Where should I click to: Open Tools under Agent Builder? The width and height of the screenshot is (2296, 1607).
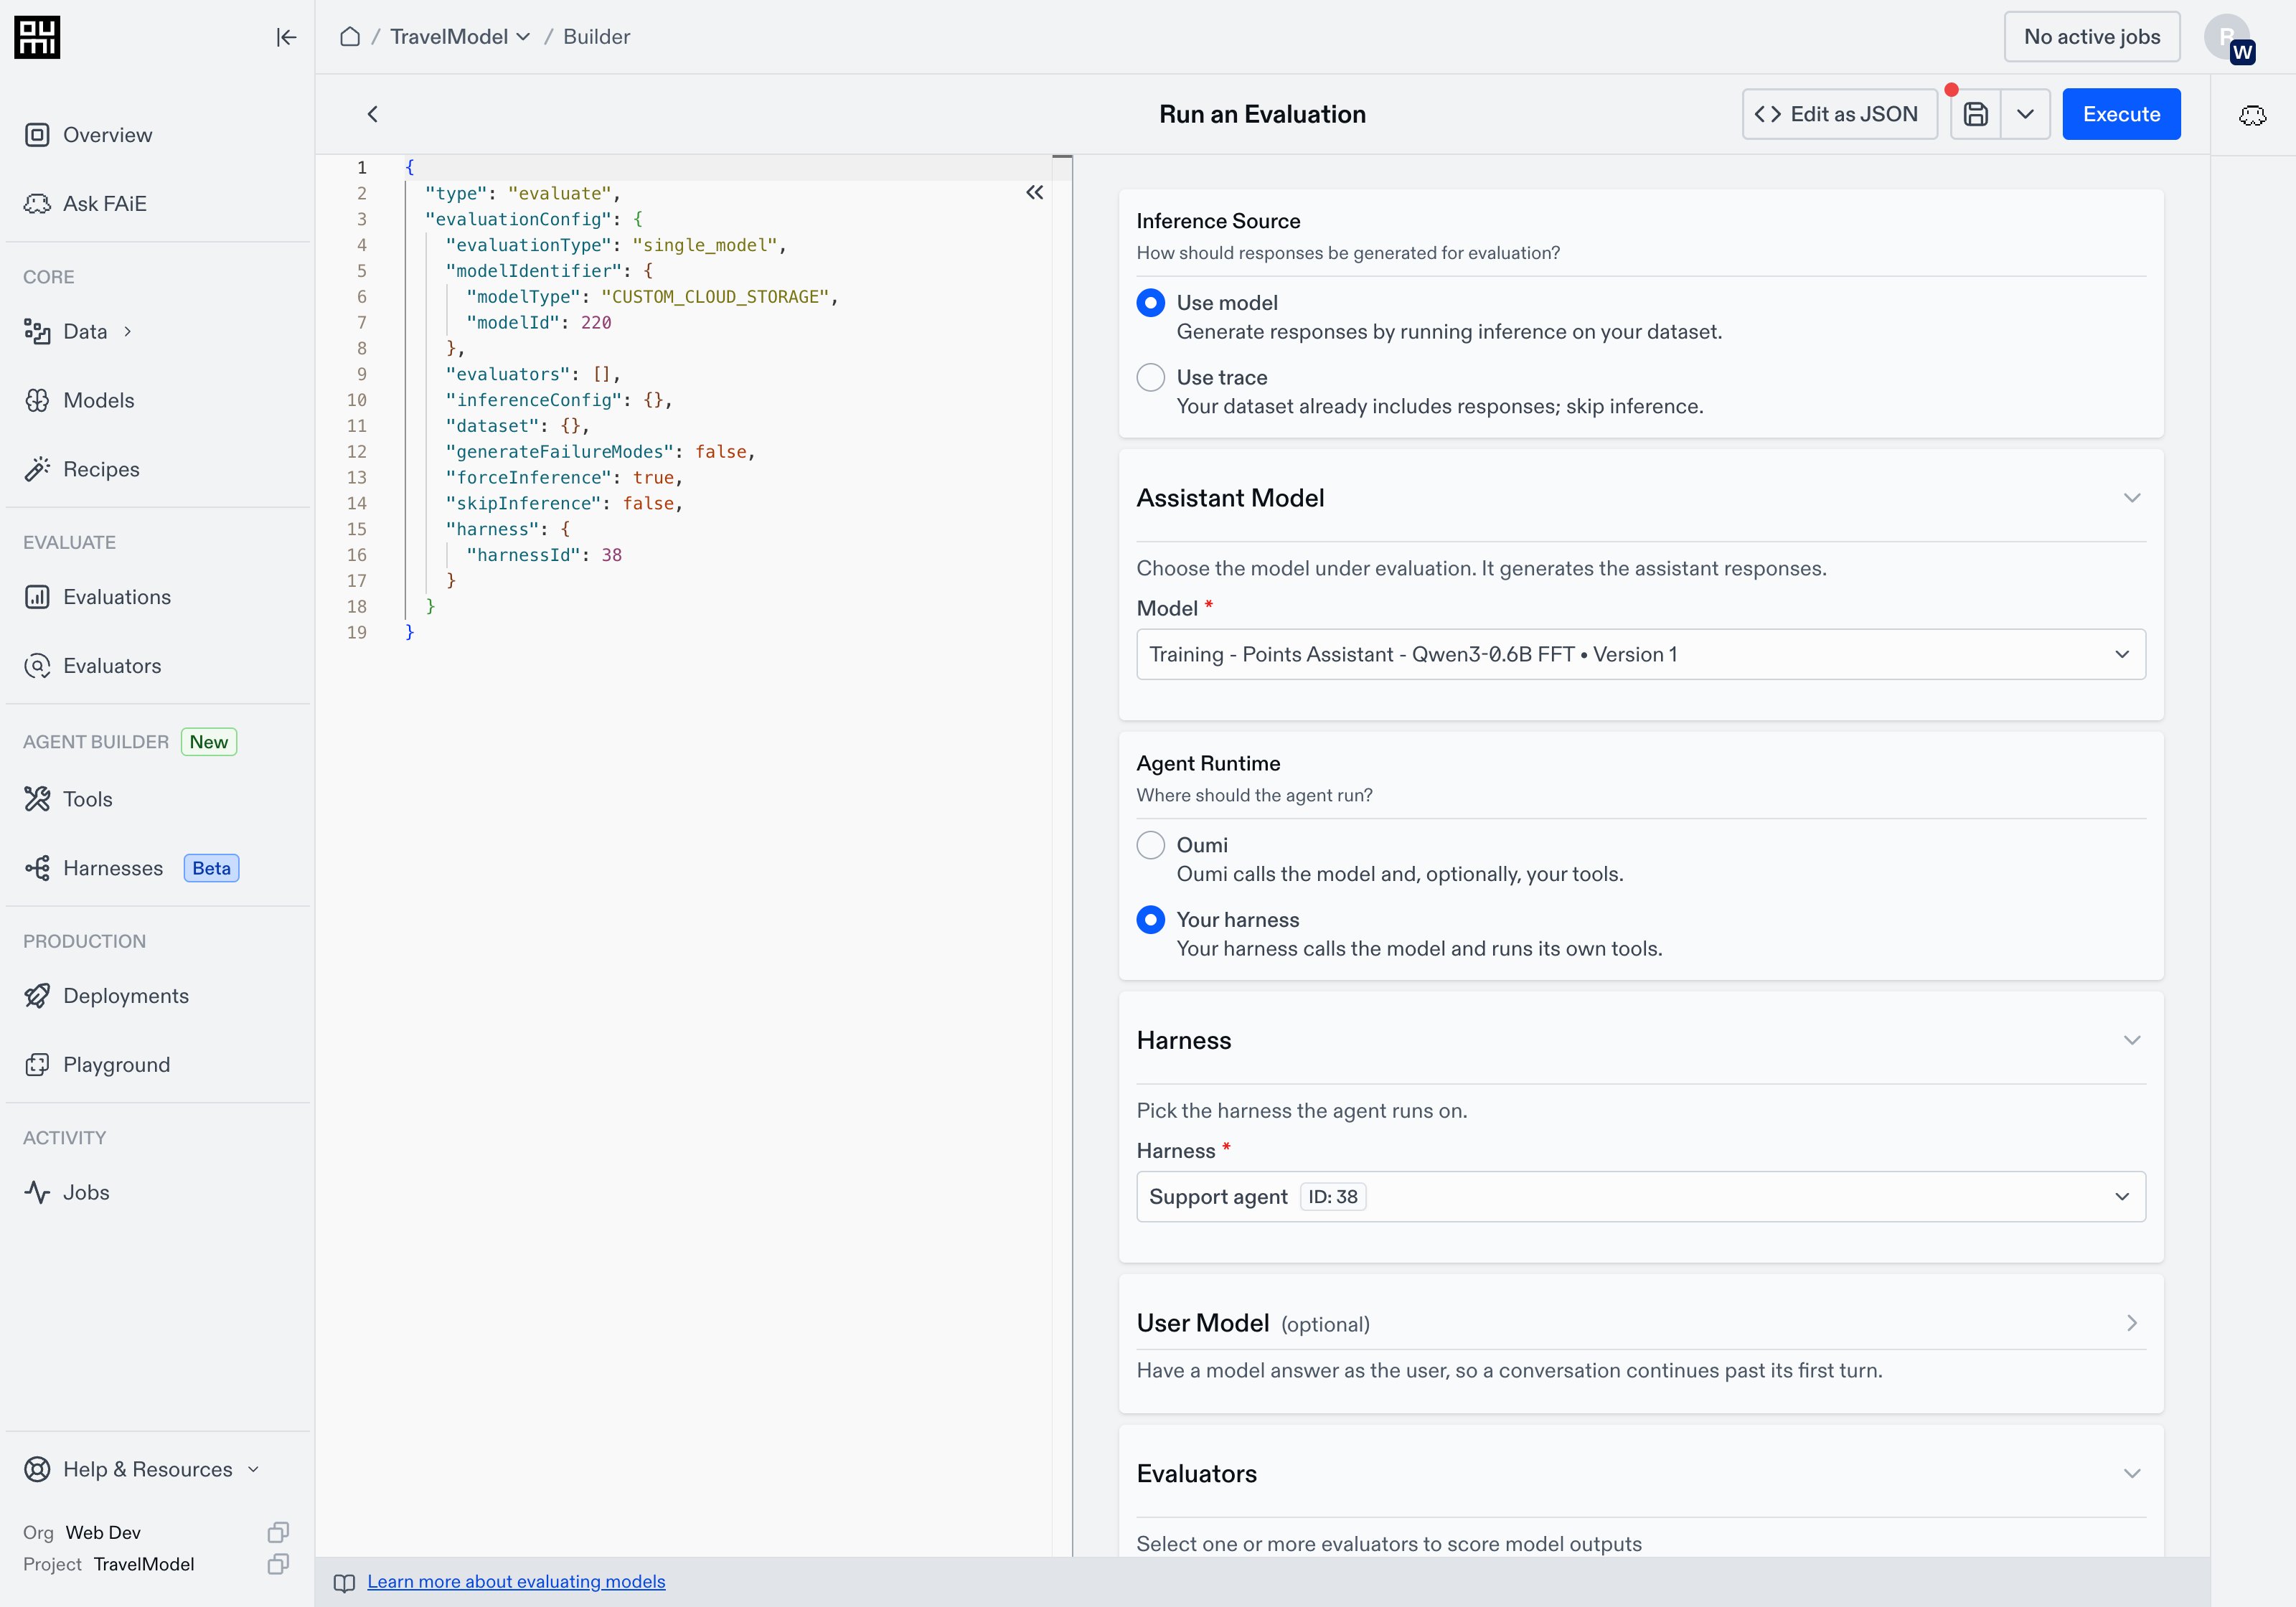157,799
